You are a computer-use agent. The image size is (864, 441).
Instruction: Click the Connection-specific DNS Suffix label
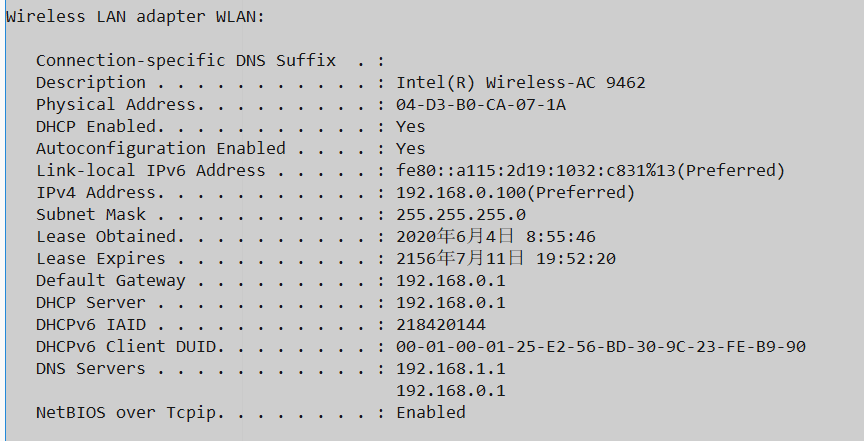[x=186, y=61]
